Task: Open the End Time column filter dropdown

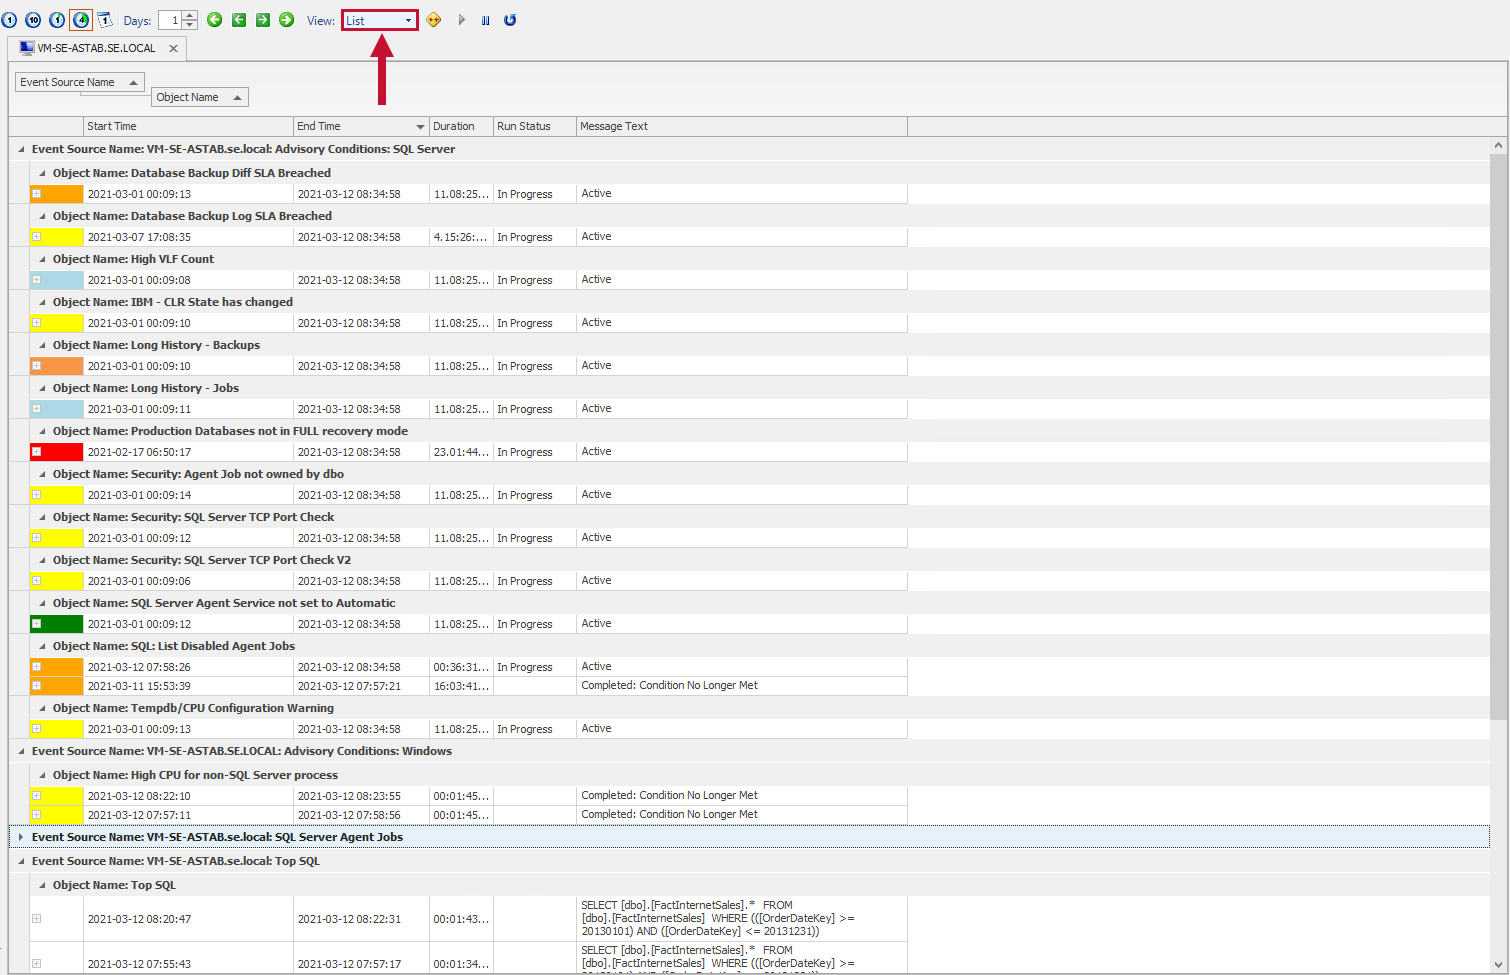Action: pos(418,126)
